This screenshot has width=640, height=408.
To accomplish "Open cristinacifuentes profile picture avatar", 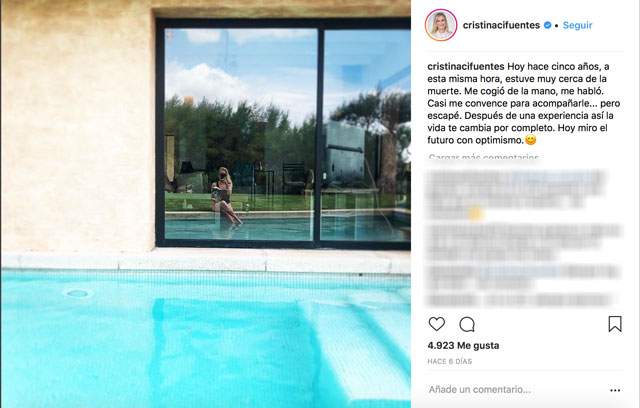I will [441, 25].
